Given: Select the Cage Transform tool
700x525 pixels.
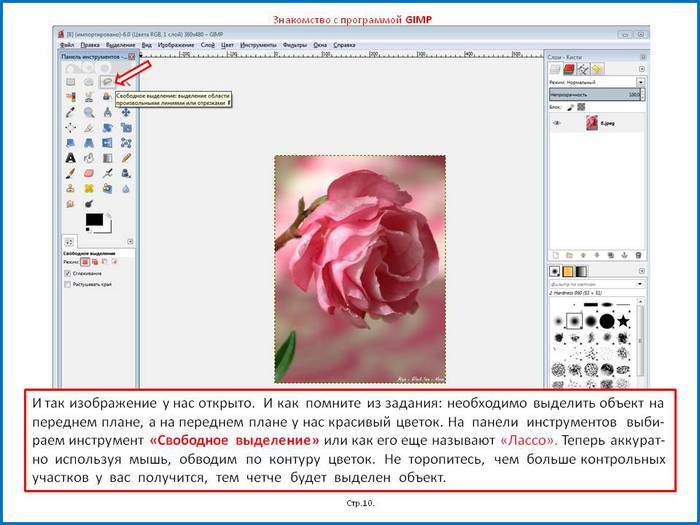Looking at the screenshot, I should 126,143.
